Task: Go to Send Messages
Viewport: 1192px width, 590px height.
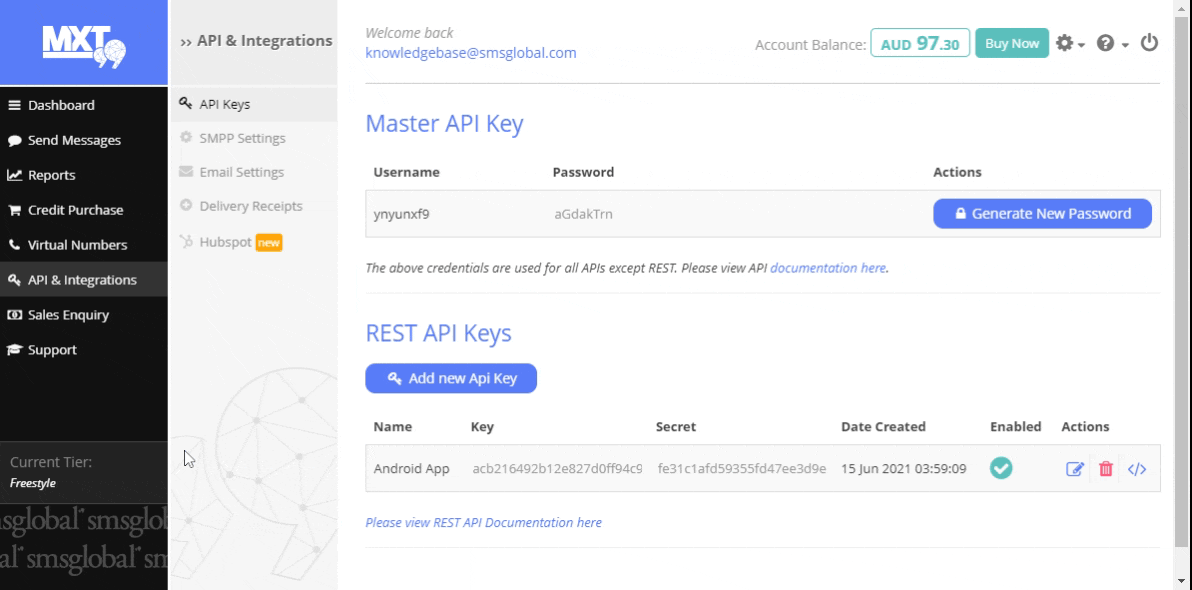Action: click(74, 140)
